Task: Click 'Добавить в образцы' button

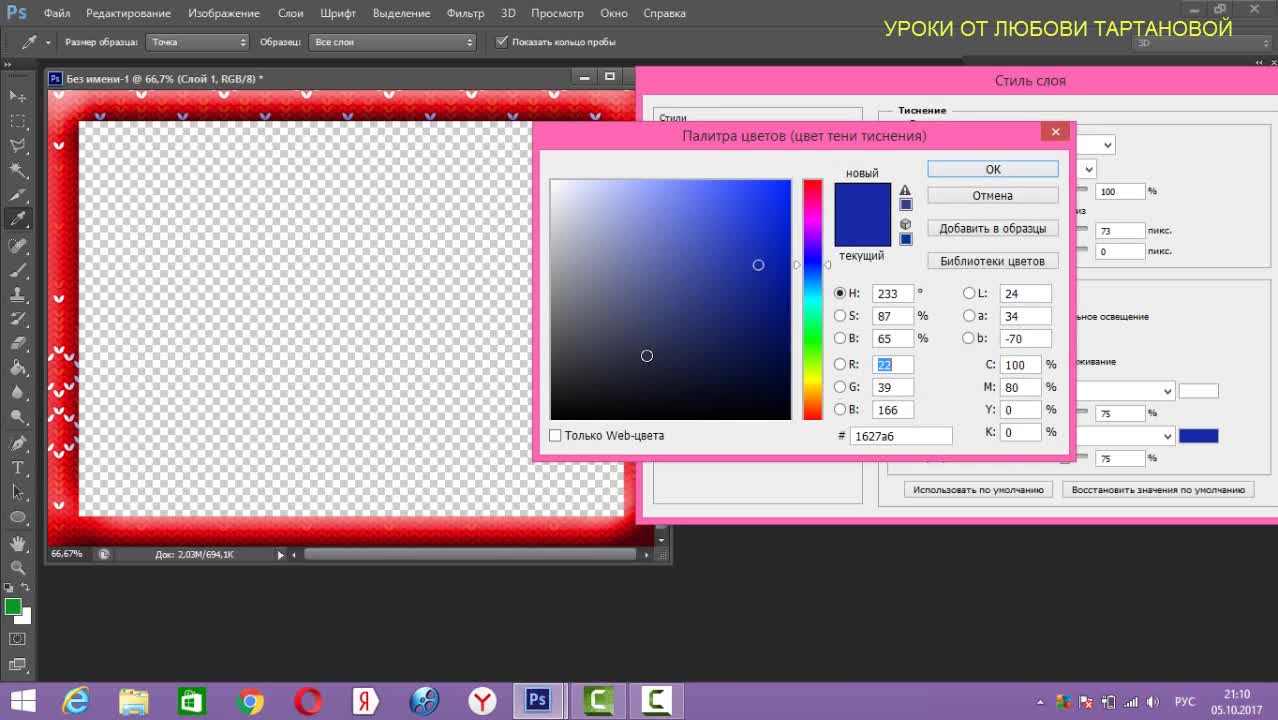Action: (993, 228)
